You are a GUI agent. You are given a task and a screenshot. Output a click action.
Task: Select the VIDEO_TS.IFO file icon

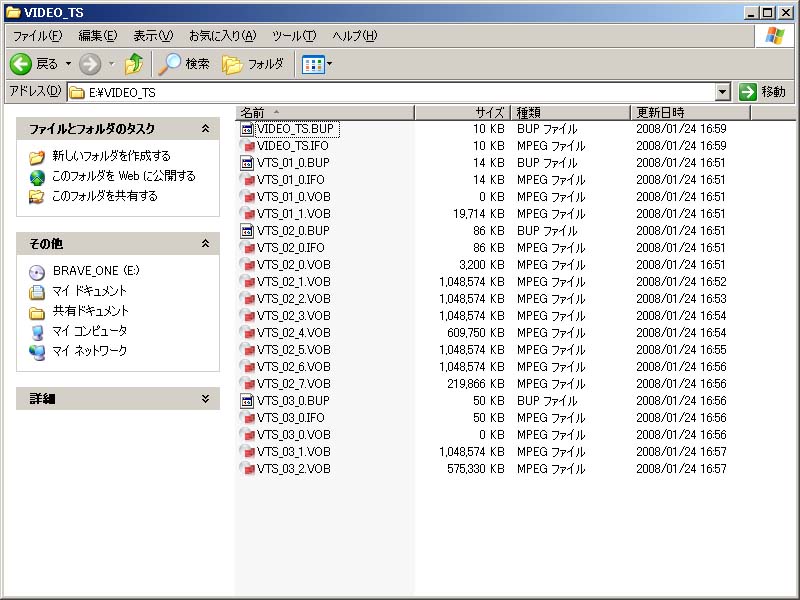click(x=247, y=146)
